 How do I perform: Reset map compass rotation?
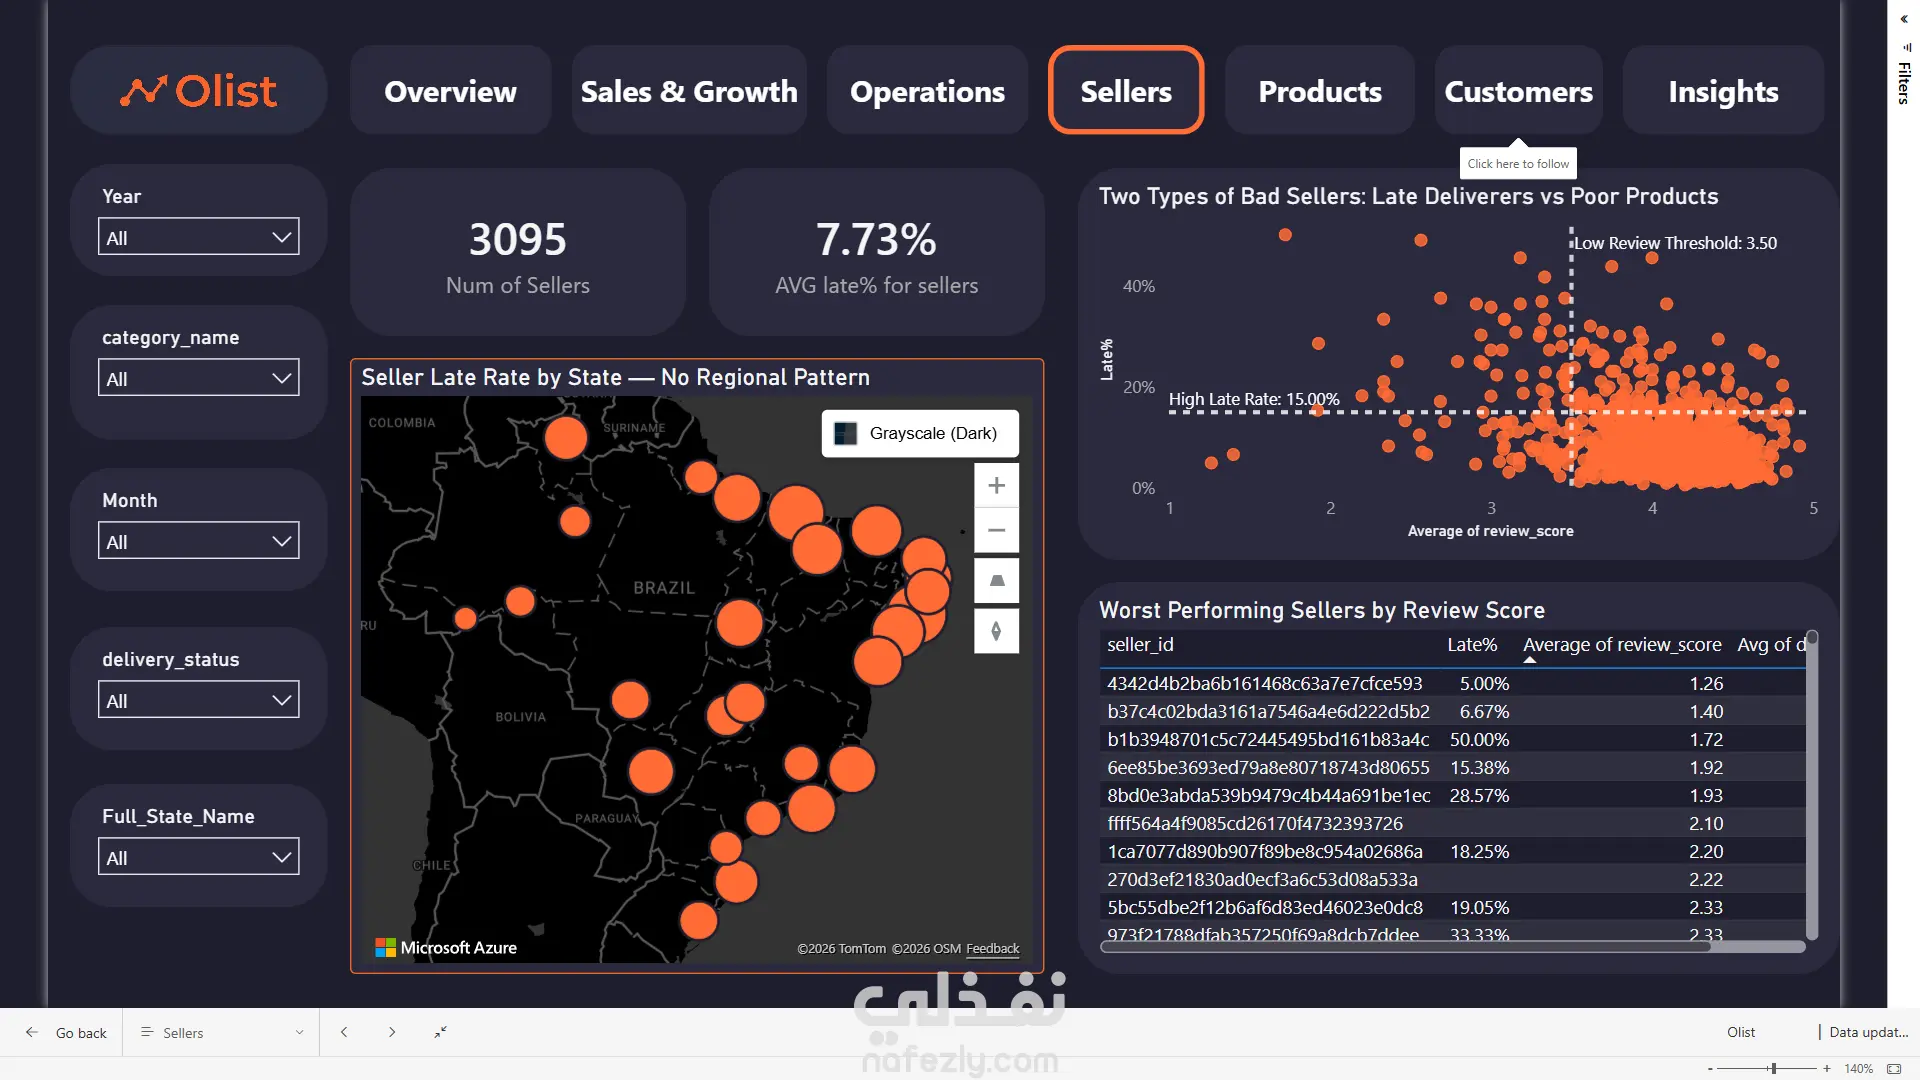[996, 631]
